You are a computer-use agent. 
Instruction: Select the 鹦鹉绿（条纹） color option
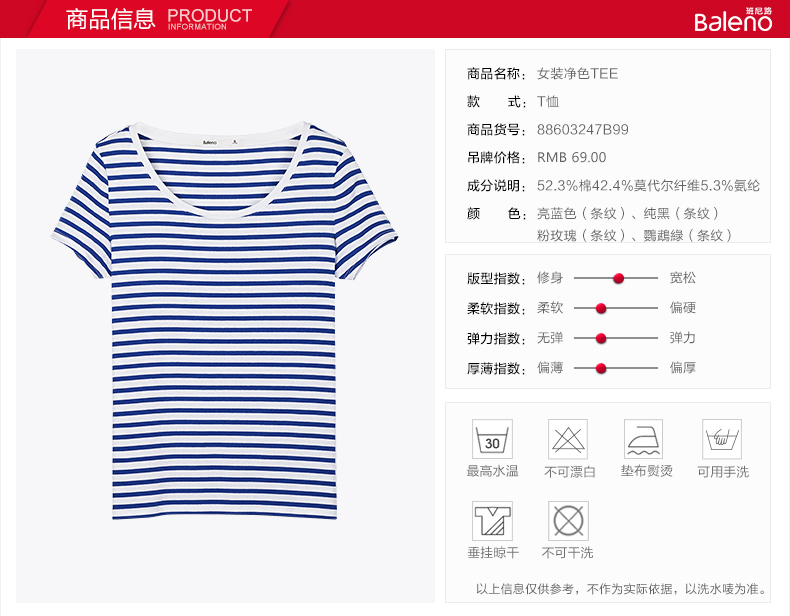[688, 235]
